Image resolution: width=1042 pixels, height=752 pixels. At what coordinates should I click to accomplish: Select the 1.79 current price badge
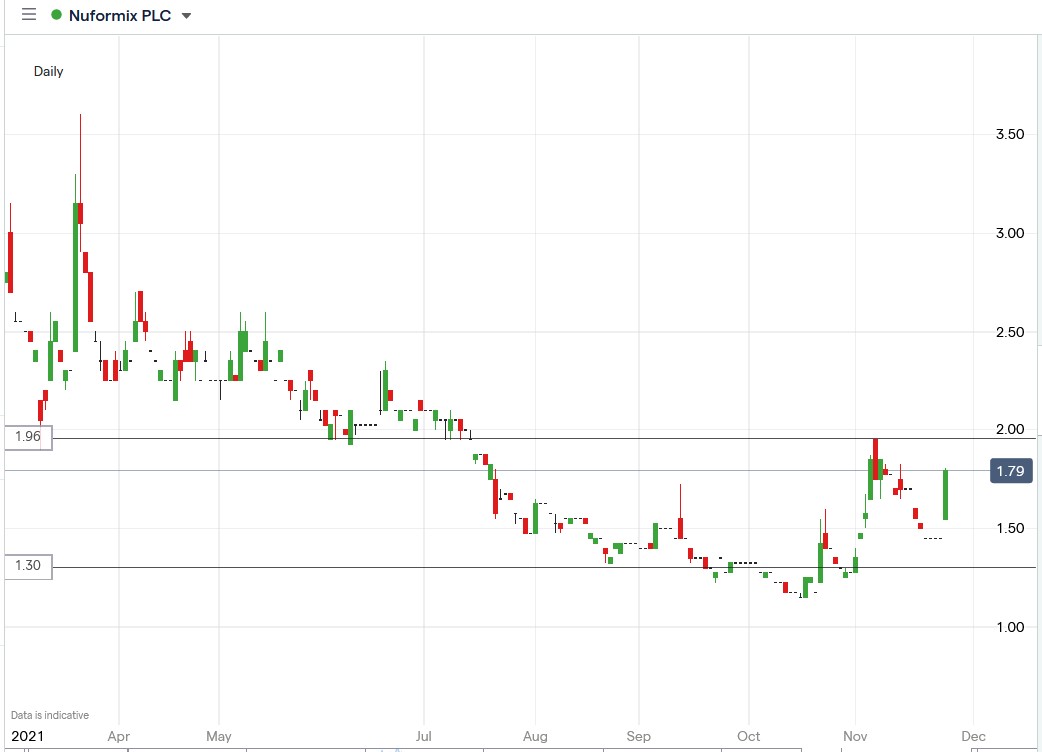1010,471
